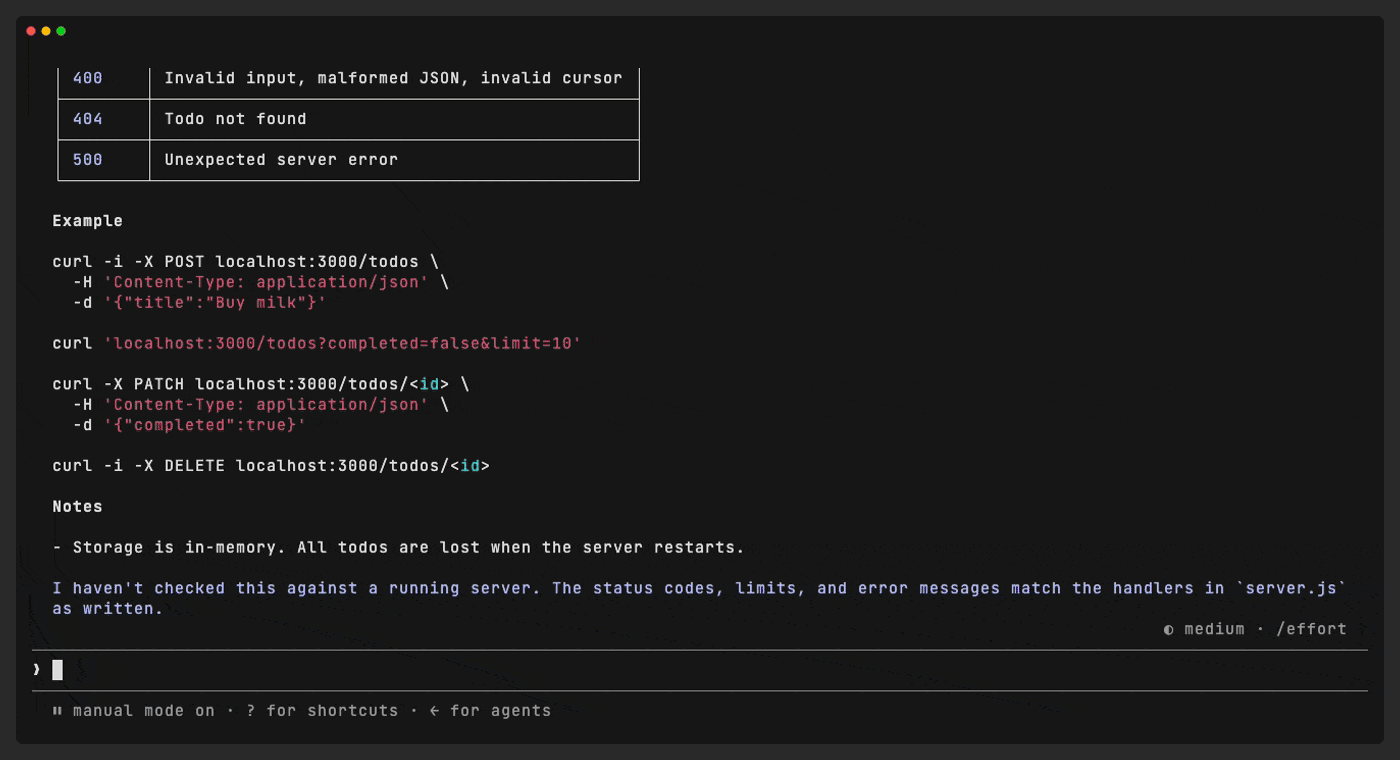This screenshot has width=1400, height=760.
Task: Click the "Storage is in-memory" note line
Action: [399, 548]
